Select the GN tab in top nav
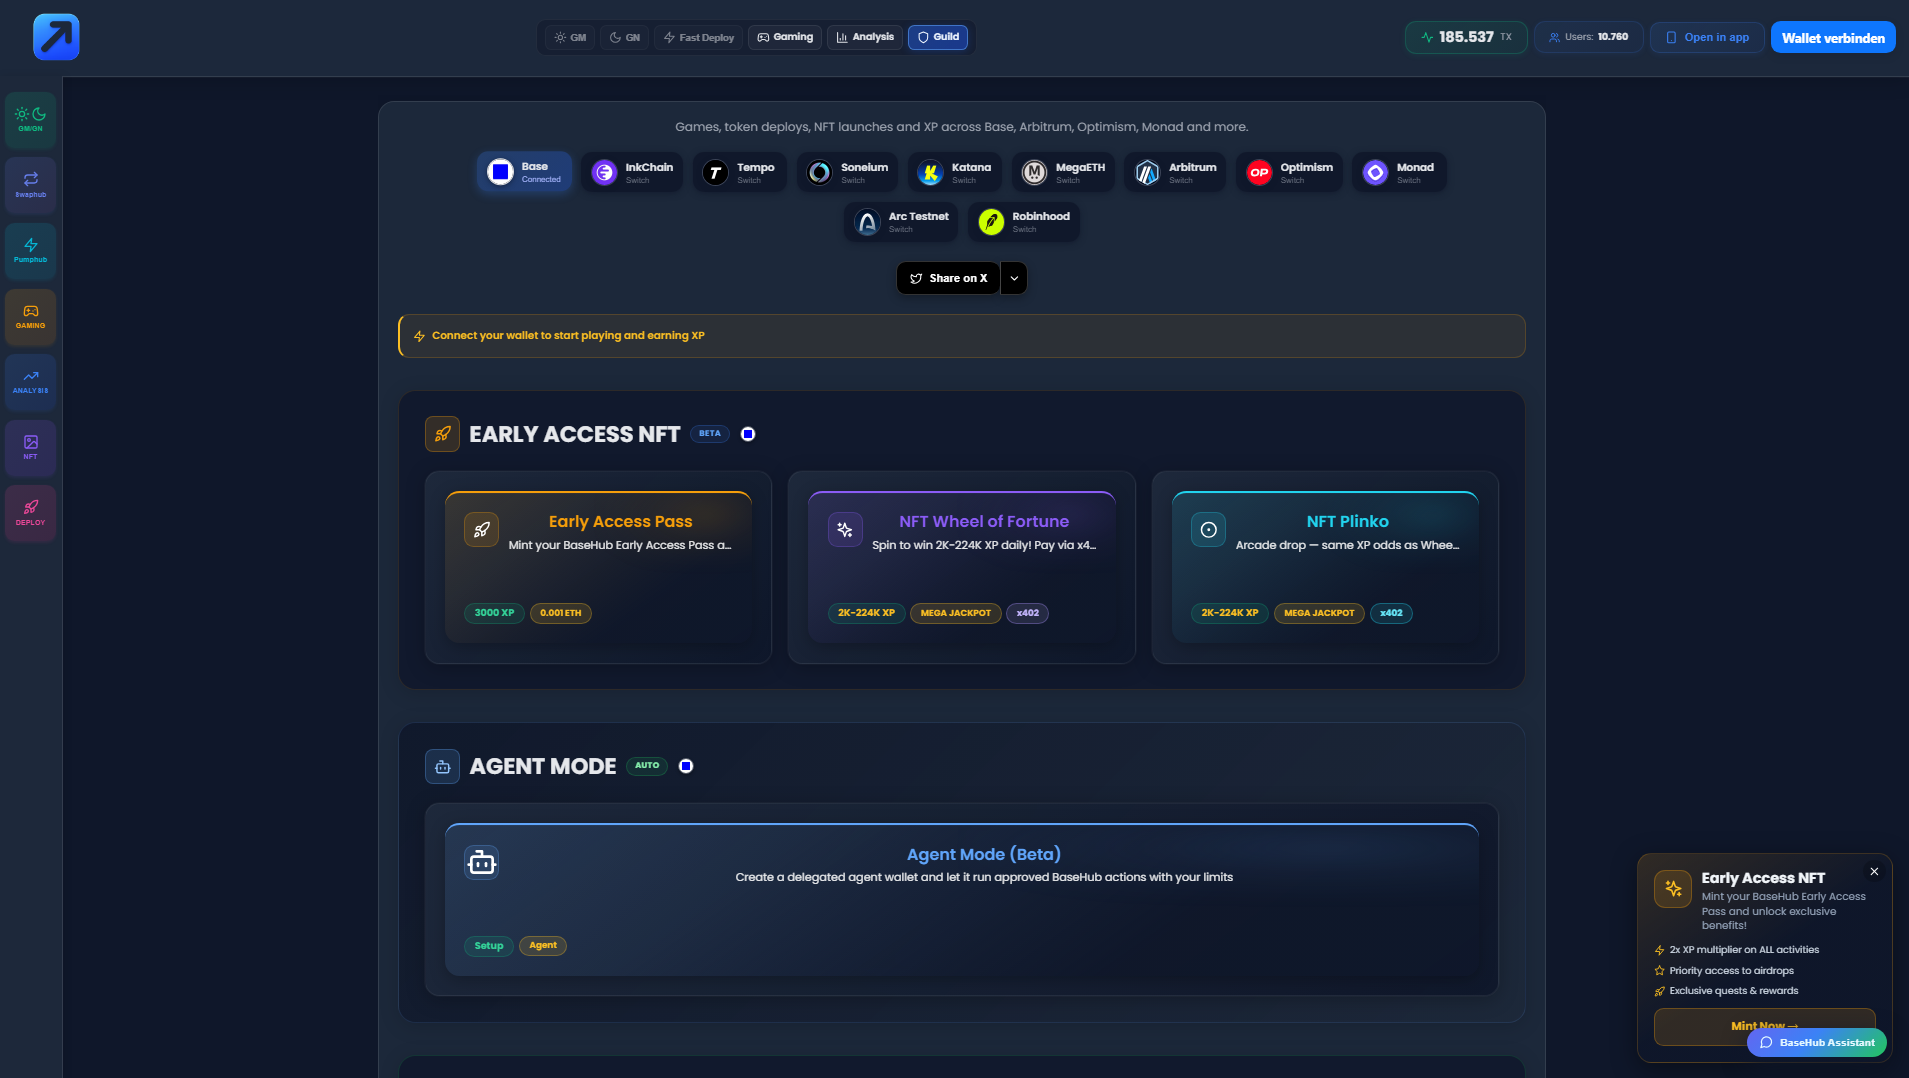Image resolution: width=1909 pixels, height=1078 pixels. pos(625,37)
